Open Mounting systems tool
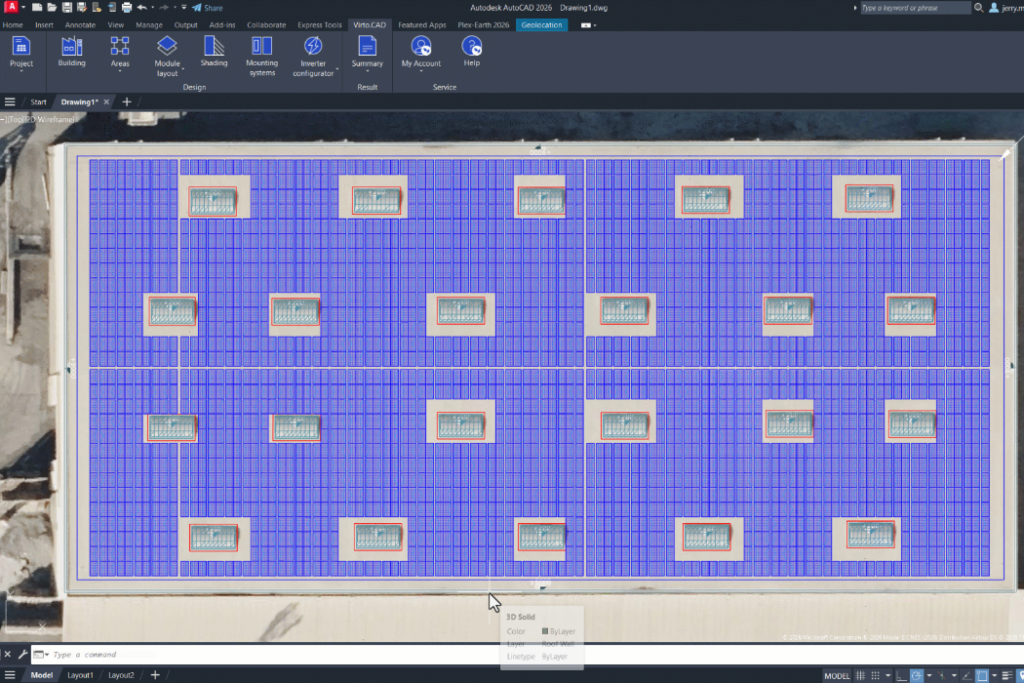 [262, 56]
